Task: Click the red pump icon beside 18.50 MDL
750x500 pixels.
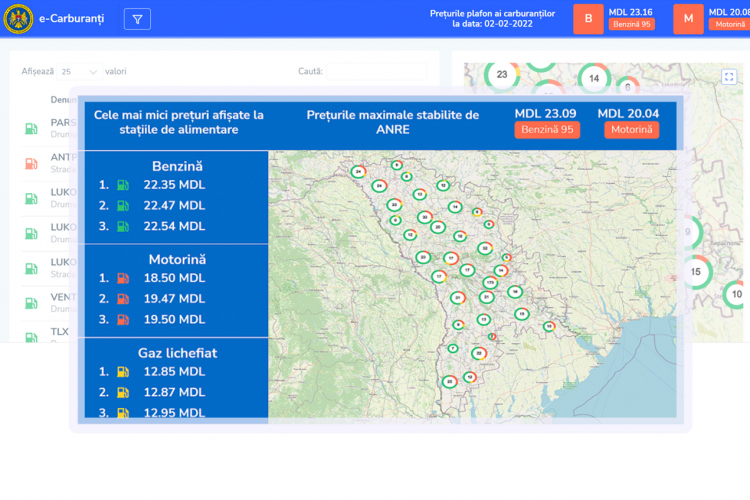Action: click(123, 278)
